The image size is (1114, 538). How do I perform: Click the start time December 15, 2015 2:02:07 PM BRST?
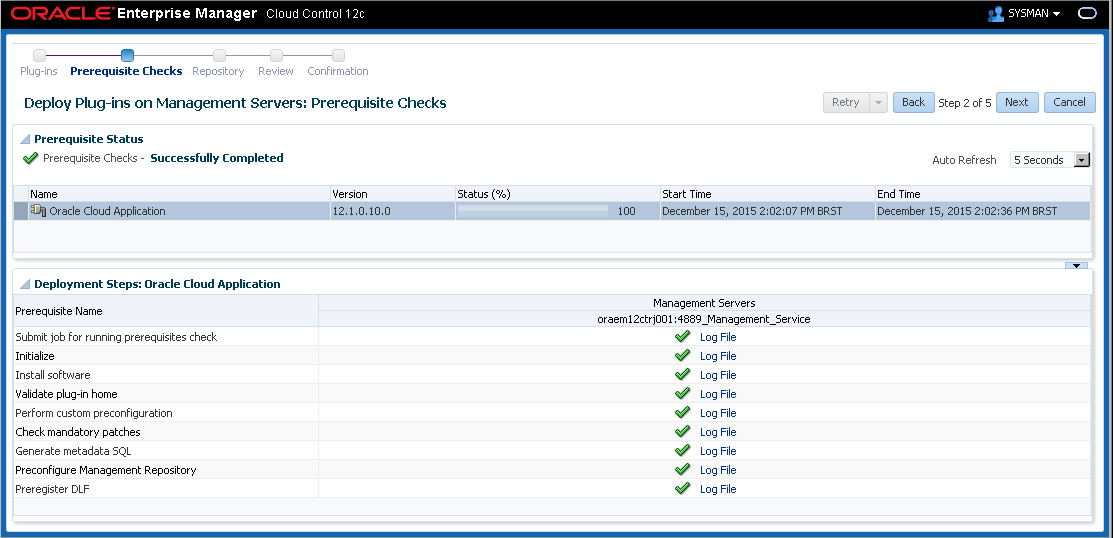[x=752, y=211]
